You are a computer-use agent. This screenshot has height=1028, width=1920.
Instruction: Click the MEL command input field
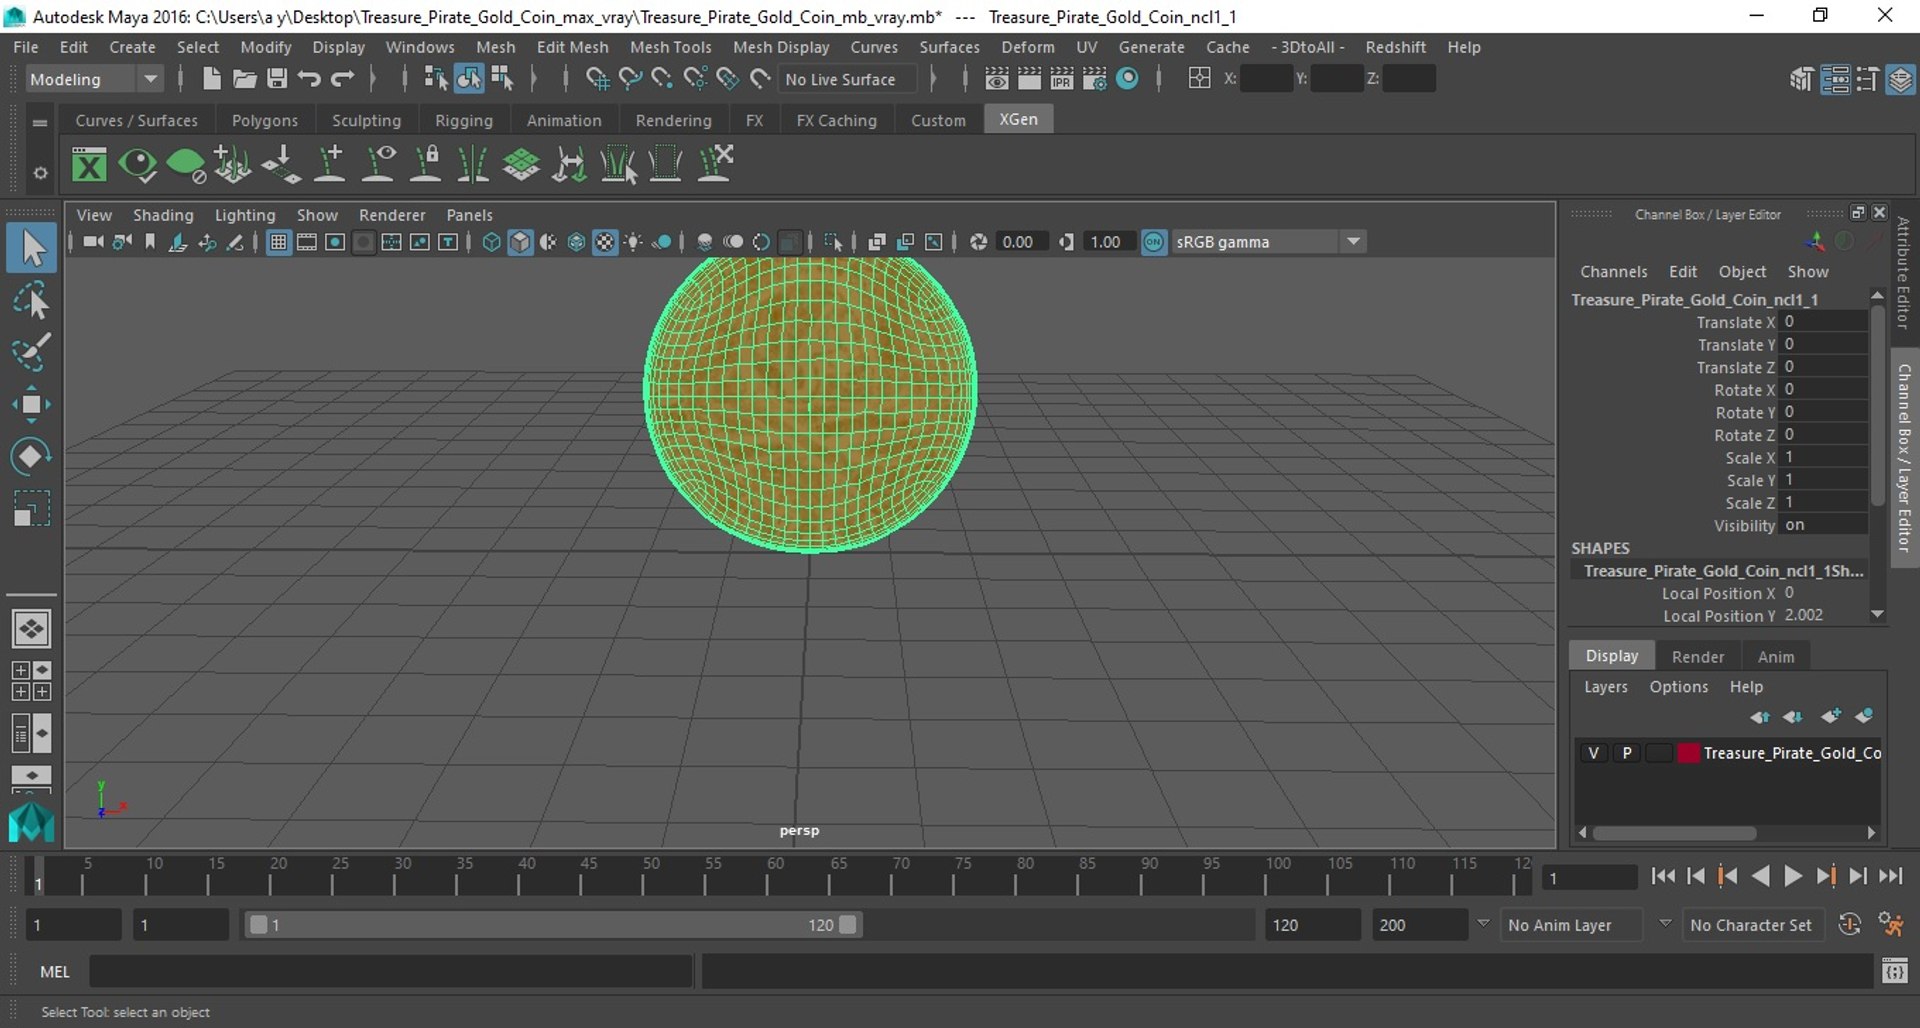click(x=390, y=971)
